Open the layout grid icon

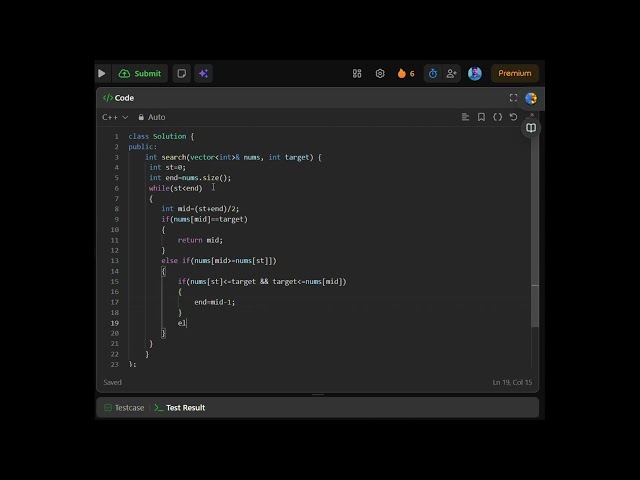(357, 73)
